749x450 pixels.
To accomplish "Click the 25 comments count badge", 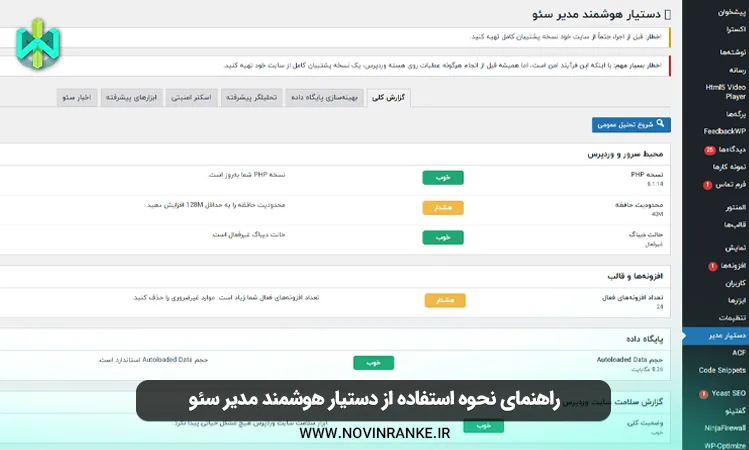I will point(709,150).
